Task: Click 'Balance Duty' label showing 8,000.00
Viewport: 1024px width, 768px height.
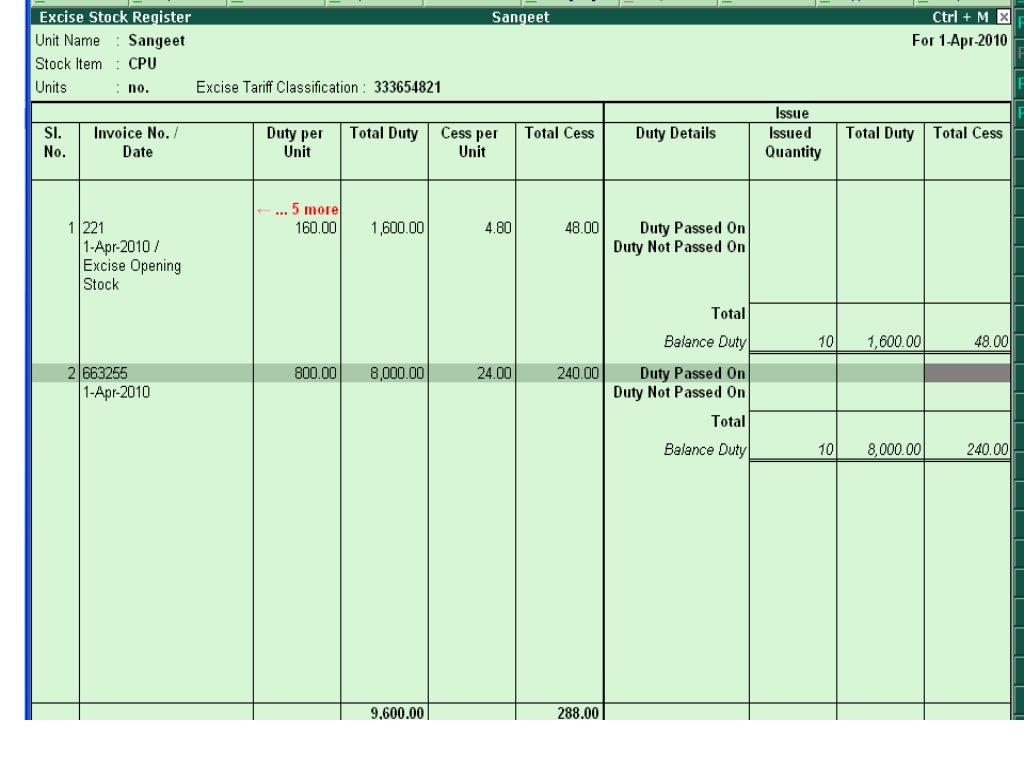Action: [705, 450]
